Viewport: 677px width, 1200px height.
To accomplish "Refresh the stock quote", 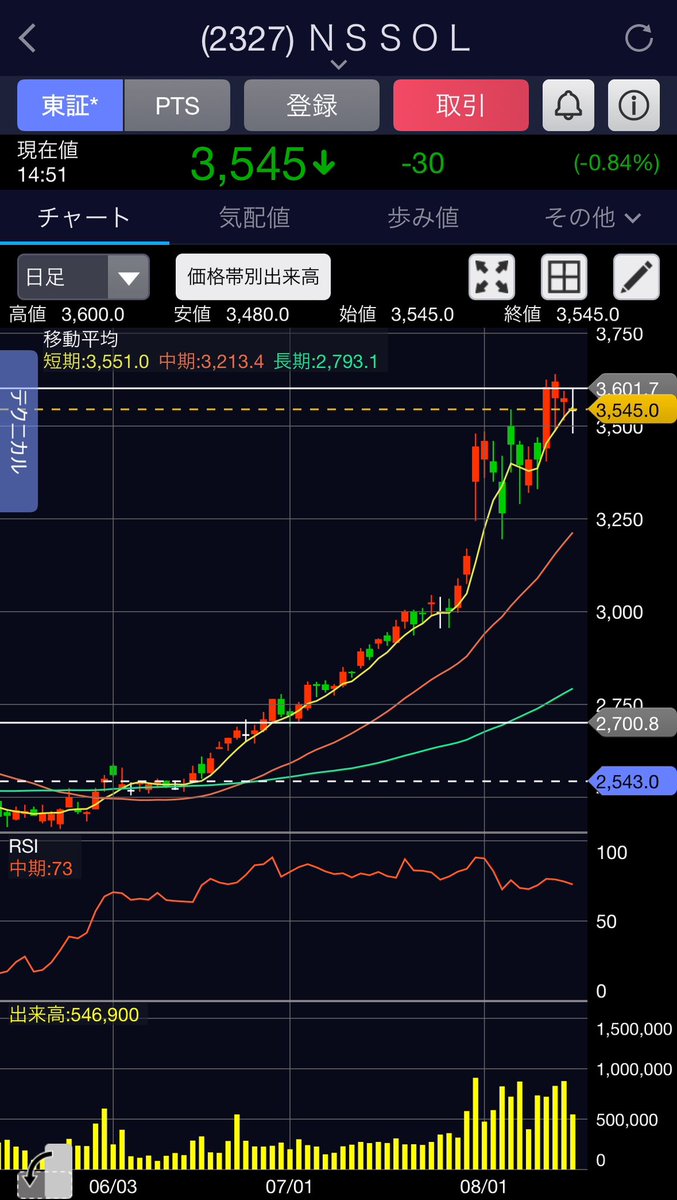I will pos(637,39).
